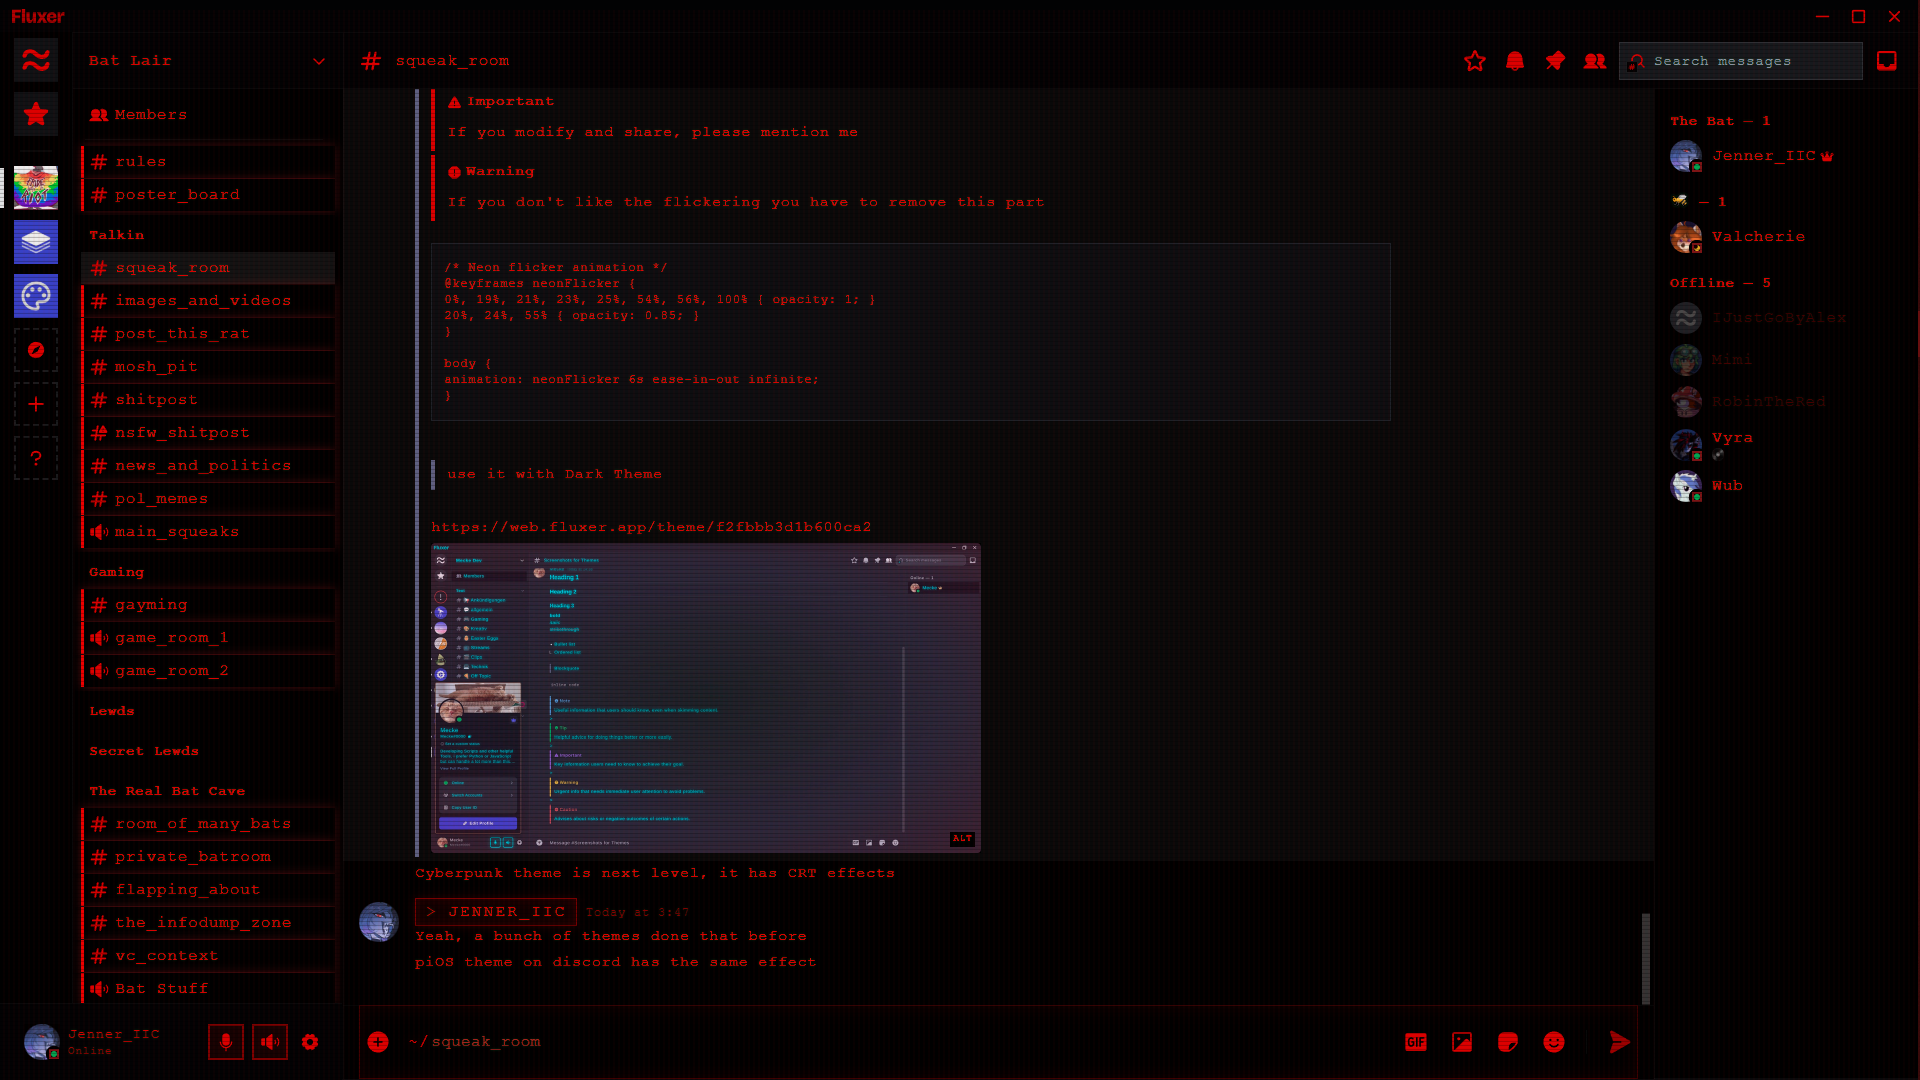
Task: Collapse the Gaming category
Action: pyautogui.click(x=117, y=572)
